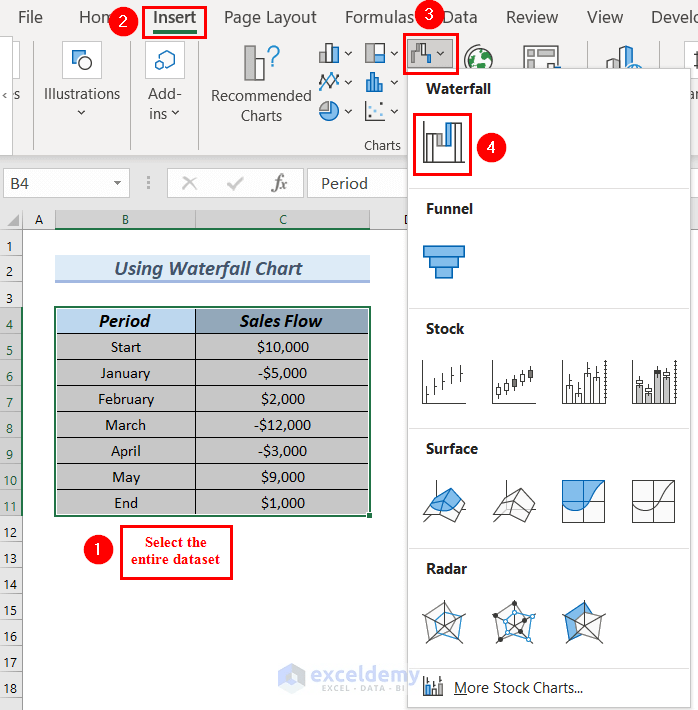Screen dimensions: 698x710
Task: Insert Volume-High-Low-Close stock chart
Action: (x=584, y=382)
